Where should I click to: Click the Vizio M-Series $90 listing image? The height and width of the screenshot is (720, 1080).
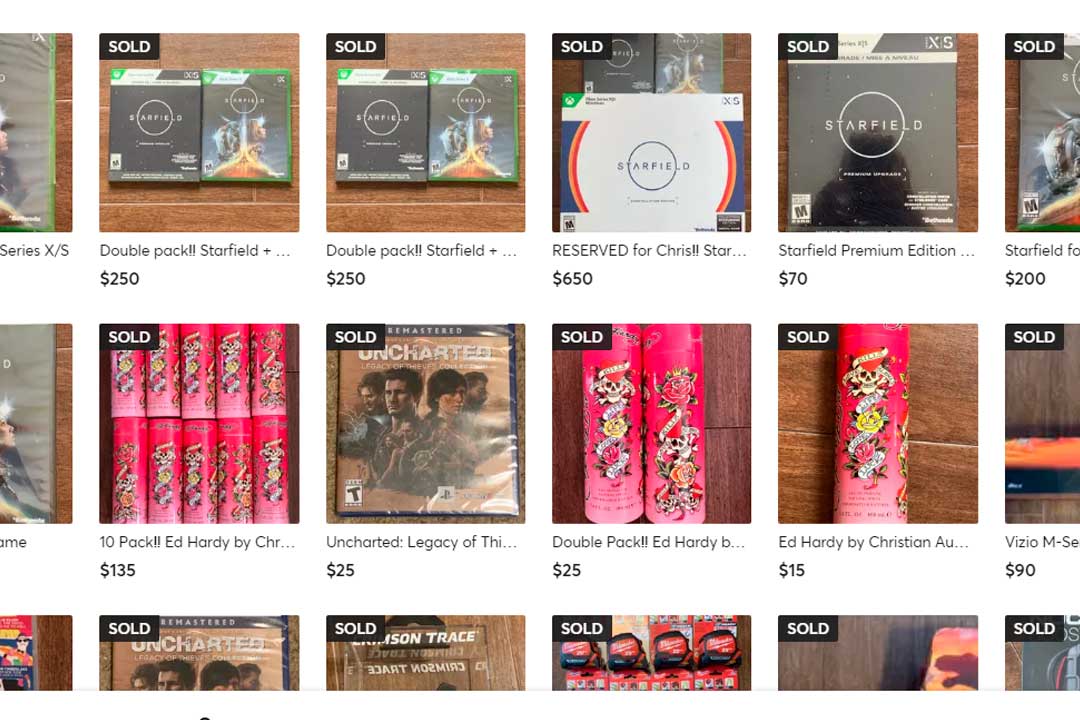1042,424
